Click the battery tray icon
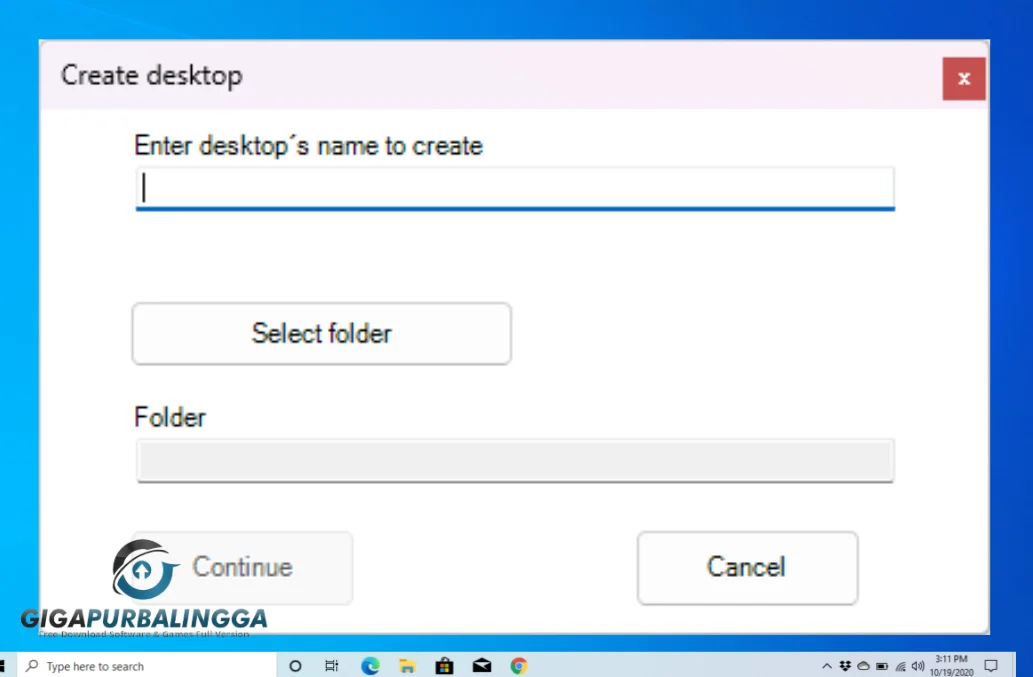This screenshot has height=677, width=1033. (881, 666)
